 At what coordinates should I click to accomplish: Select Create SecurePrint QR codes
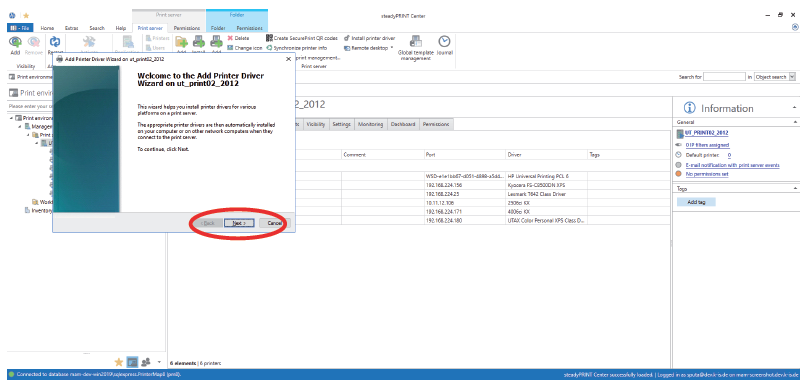(302, 38)
